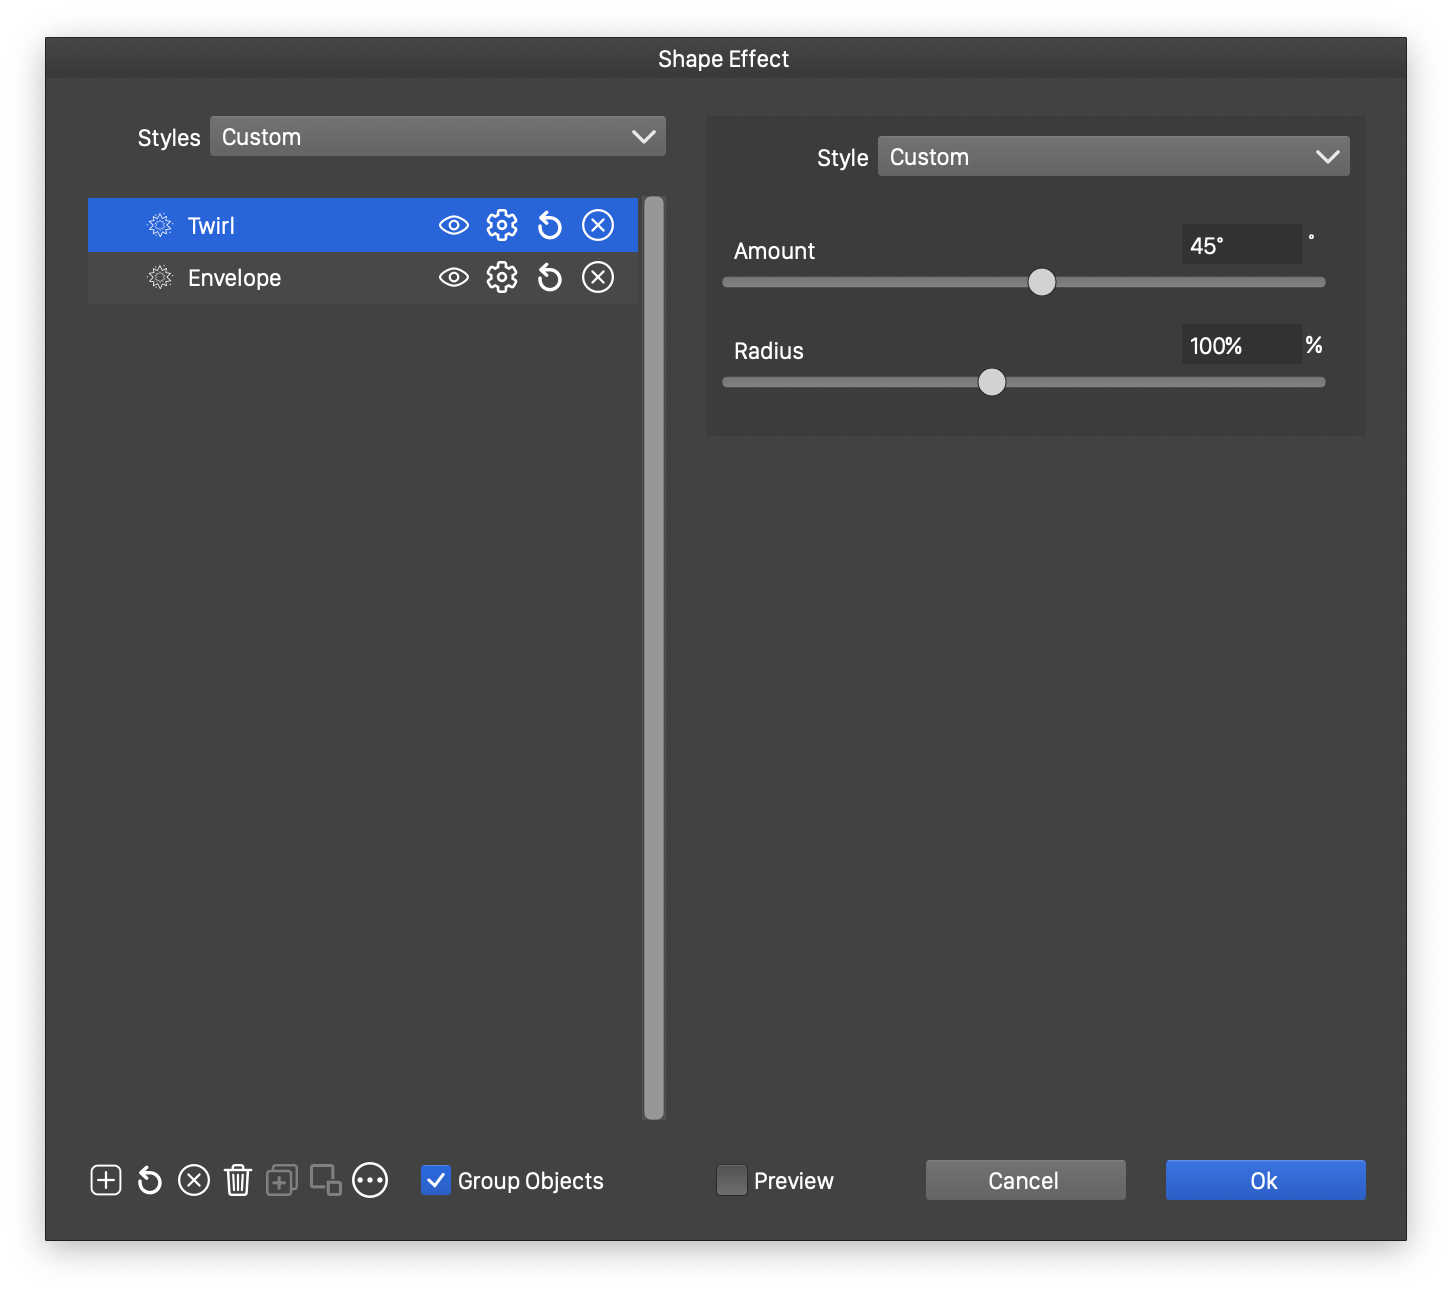The image size is (1452, 1294).
Task: Uncheck the Group Objects checkbox
Action: (x=436, y=1180)
